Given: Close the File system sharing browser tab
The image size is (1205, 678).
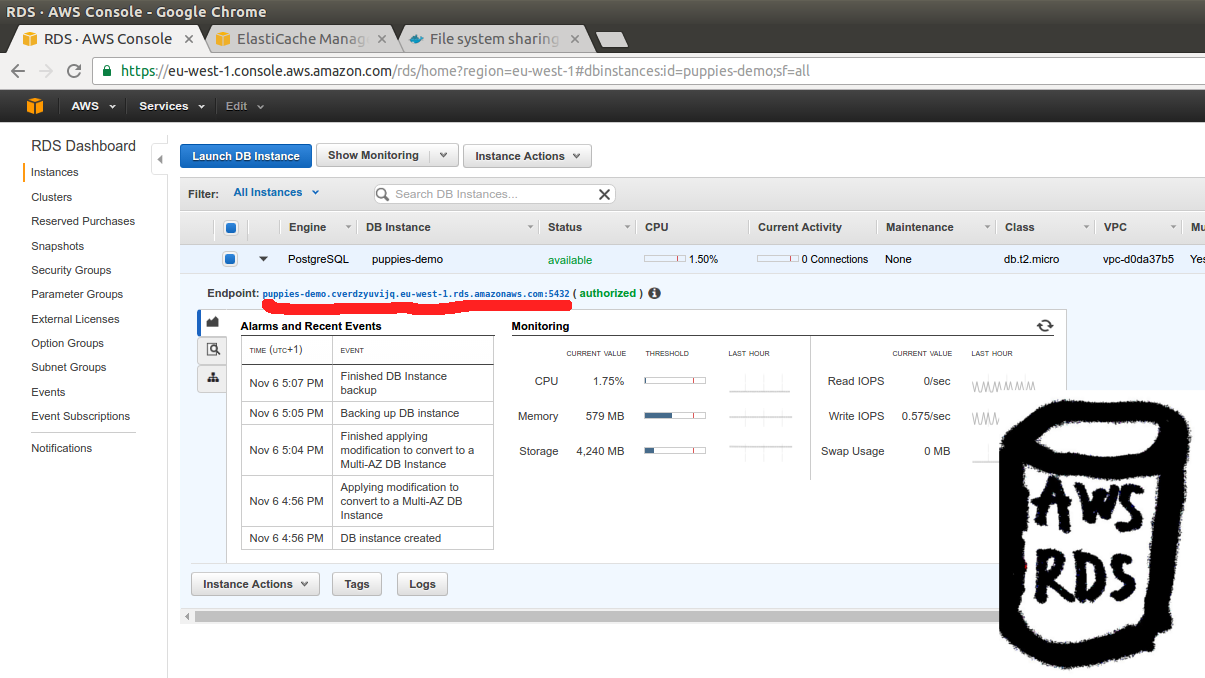Looking at the screenshot, I should pos(574,39).
